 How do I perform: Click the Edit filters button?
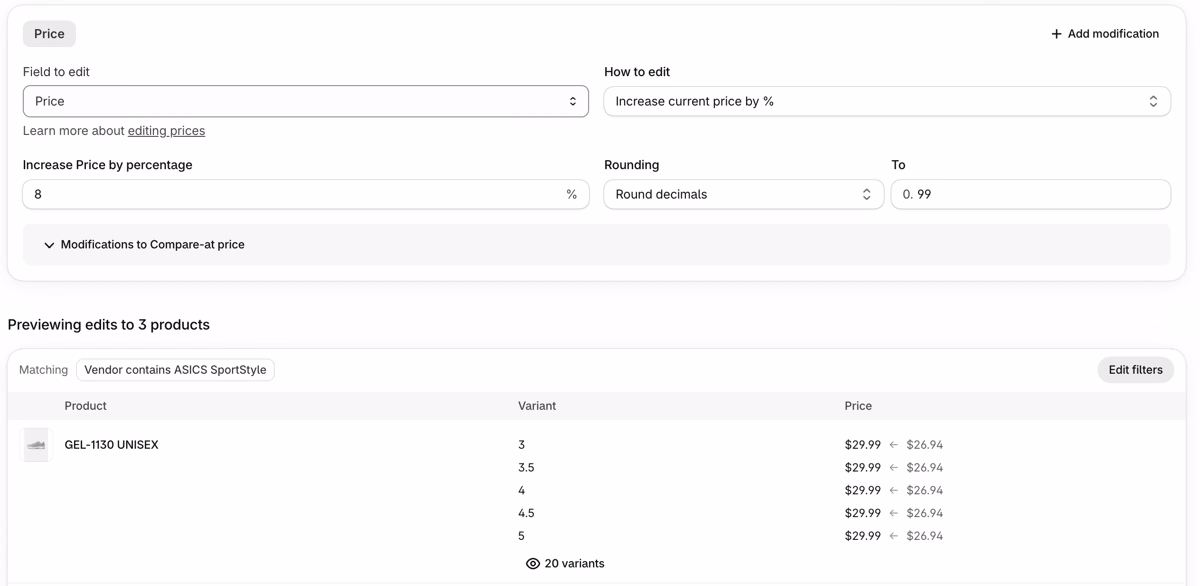1135,370
